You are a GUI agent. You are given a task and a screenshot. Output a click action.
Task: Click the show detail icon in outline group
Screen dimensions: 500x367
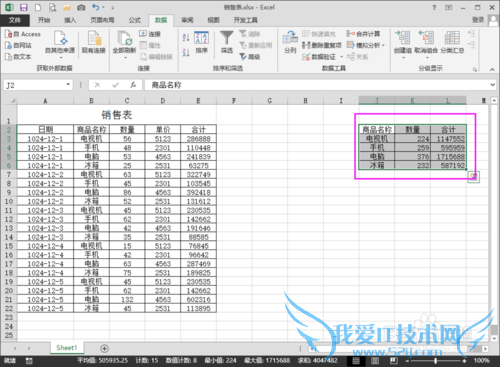[471, 33]
